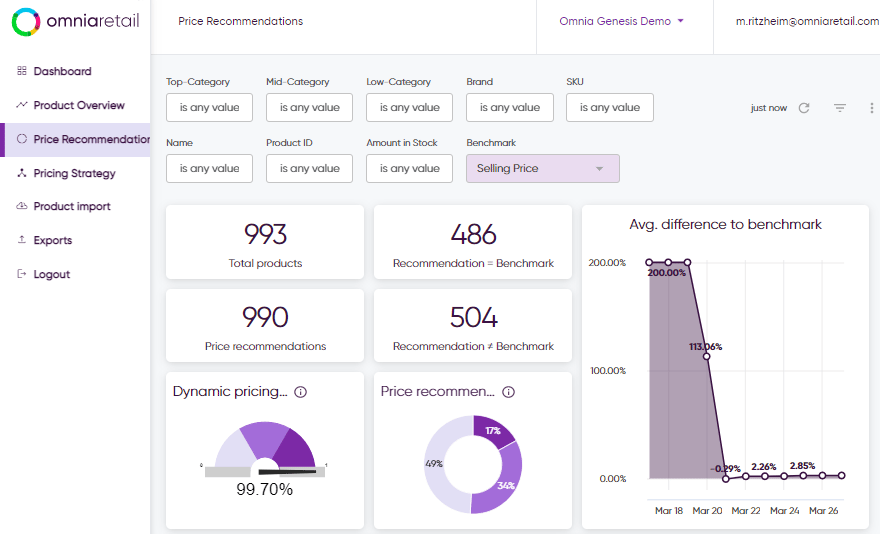
Task: Click the m.ritzheim user email link
Action: click(x=807, y=21)
